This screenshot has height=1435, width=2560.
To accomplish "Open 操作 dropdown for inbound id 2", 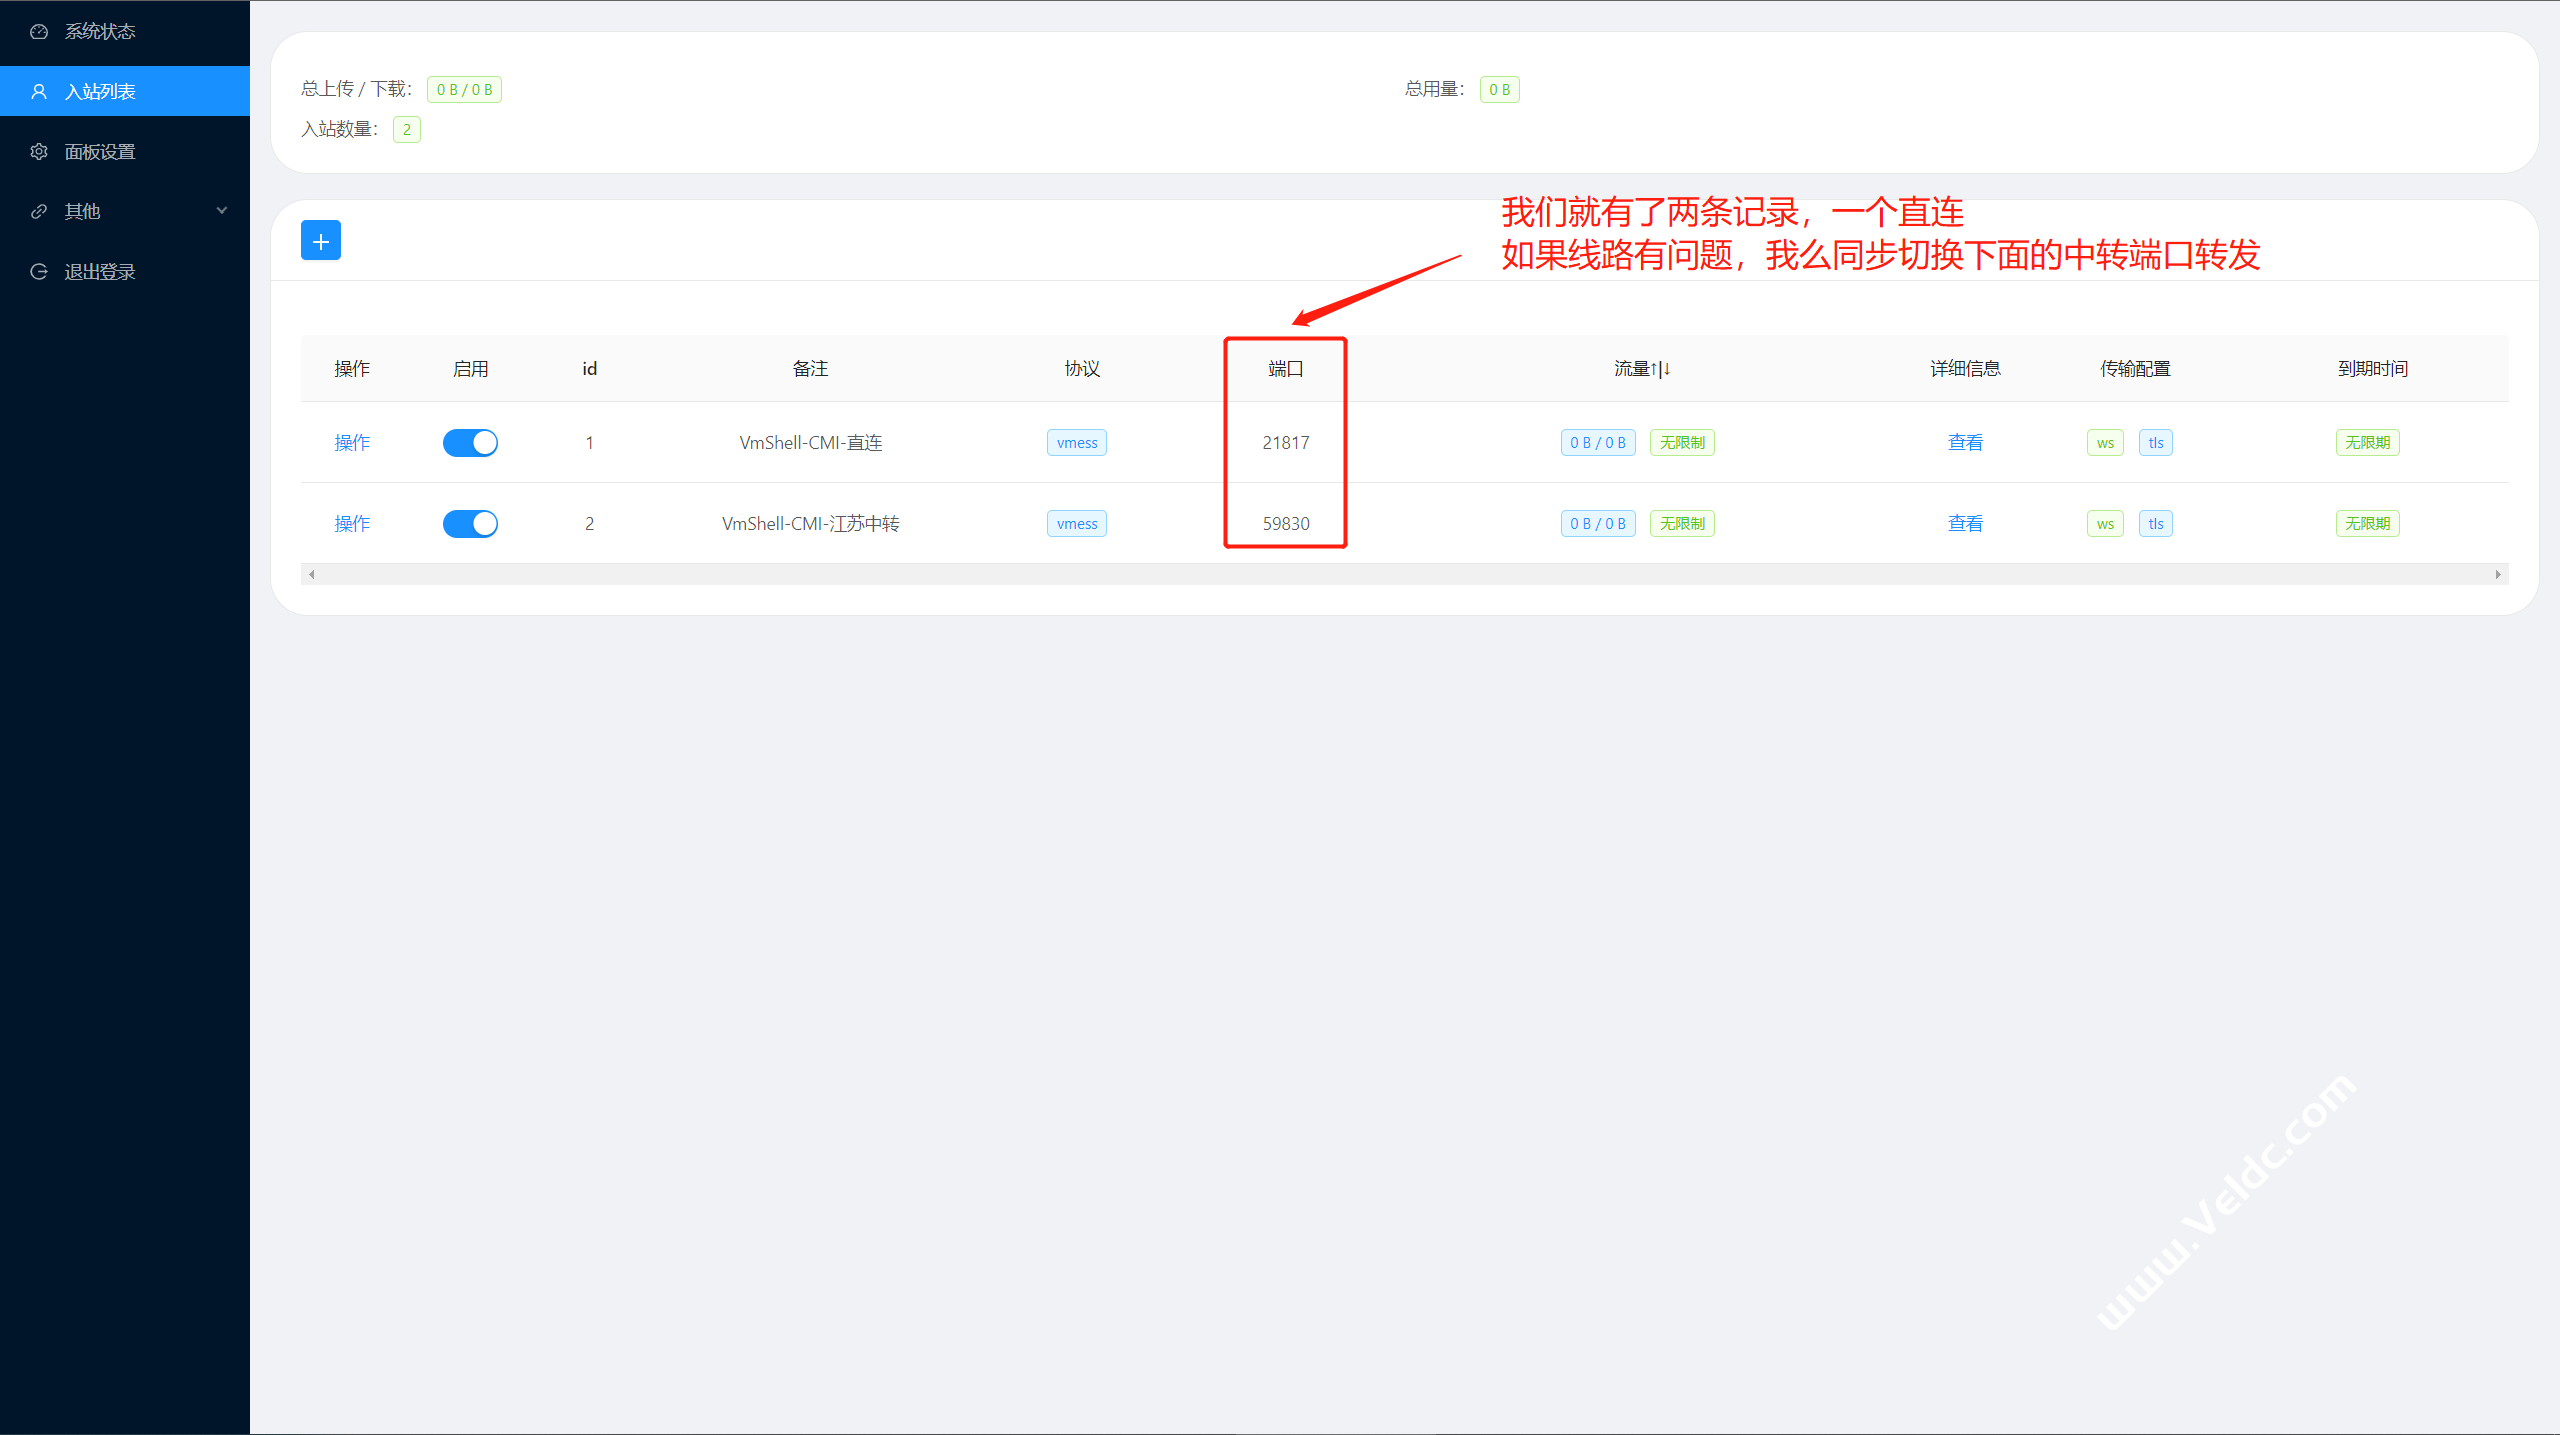I will coord(352,524).
